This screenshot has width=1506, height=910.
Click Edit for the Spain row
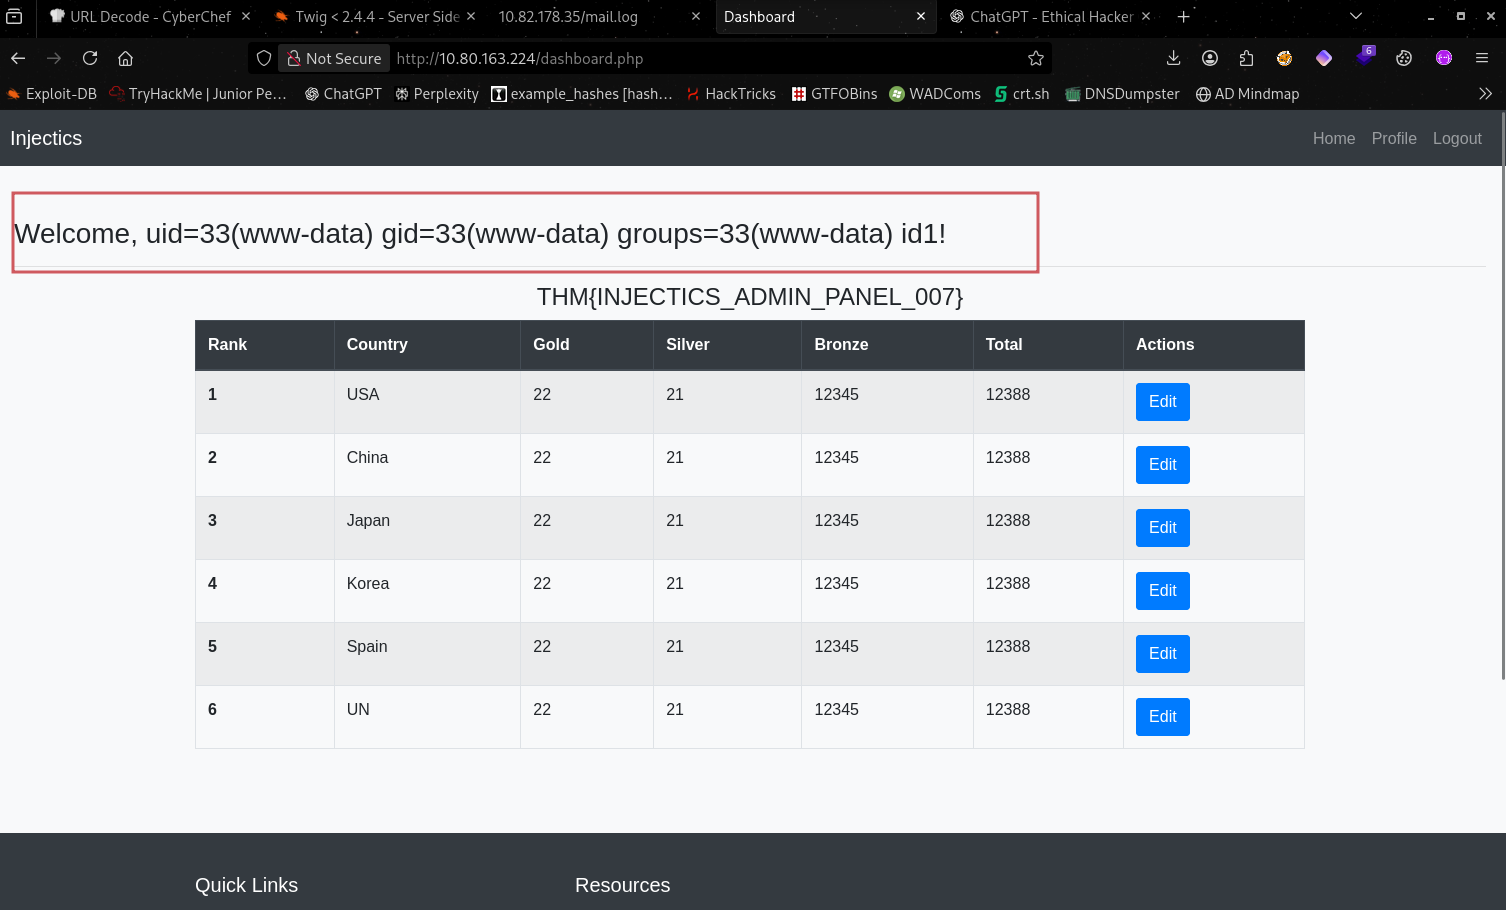click(1162, 654)
